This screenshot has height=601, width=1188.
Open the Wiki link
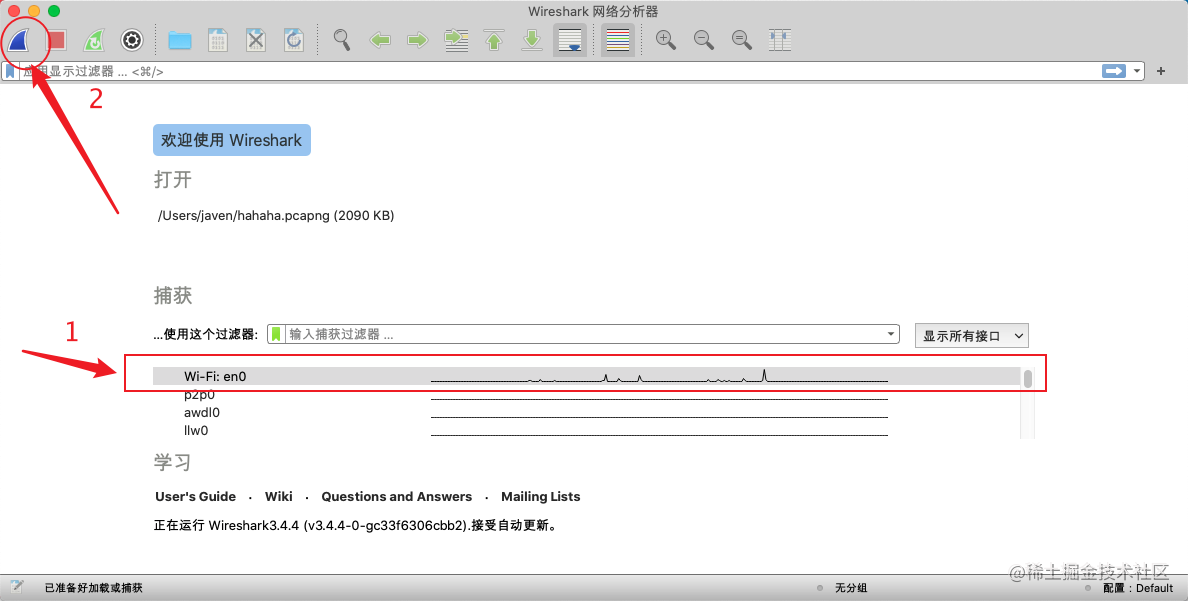click(279, 496)
